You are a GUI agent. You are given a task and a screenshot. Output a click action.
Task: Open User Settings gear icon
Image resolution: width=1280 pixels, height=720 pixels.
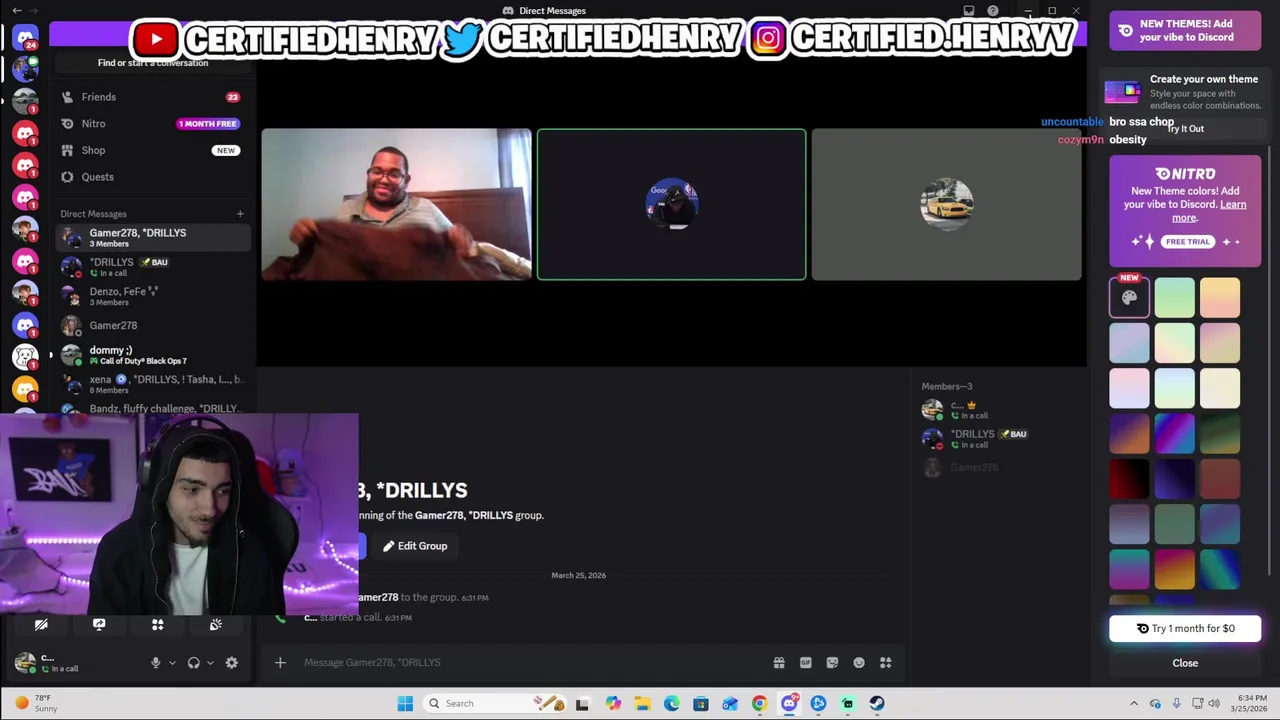click(x=231, y=662)
